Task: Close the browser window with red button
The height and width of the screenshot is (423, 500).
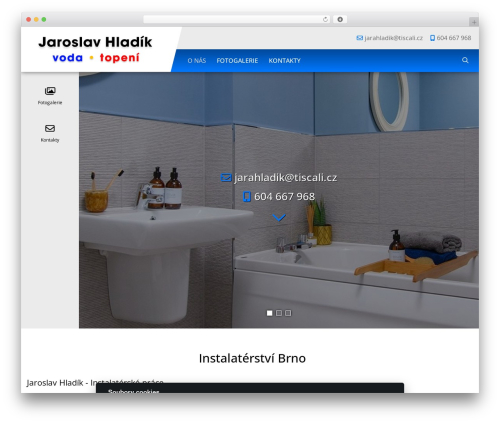Action: (x=29, y=20)
